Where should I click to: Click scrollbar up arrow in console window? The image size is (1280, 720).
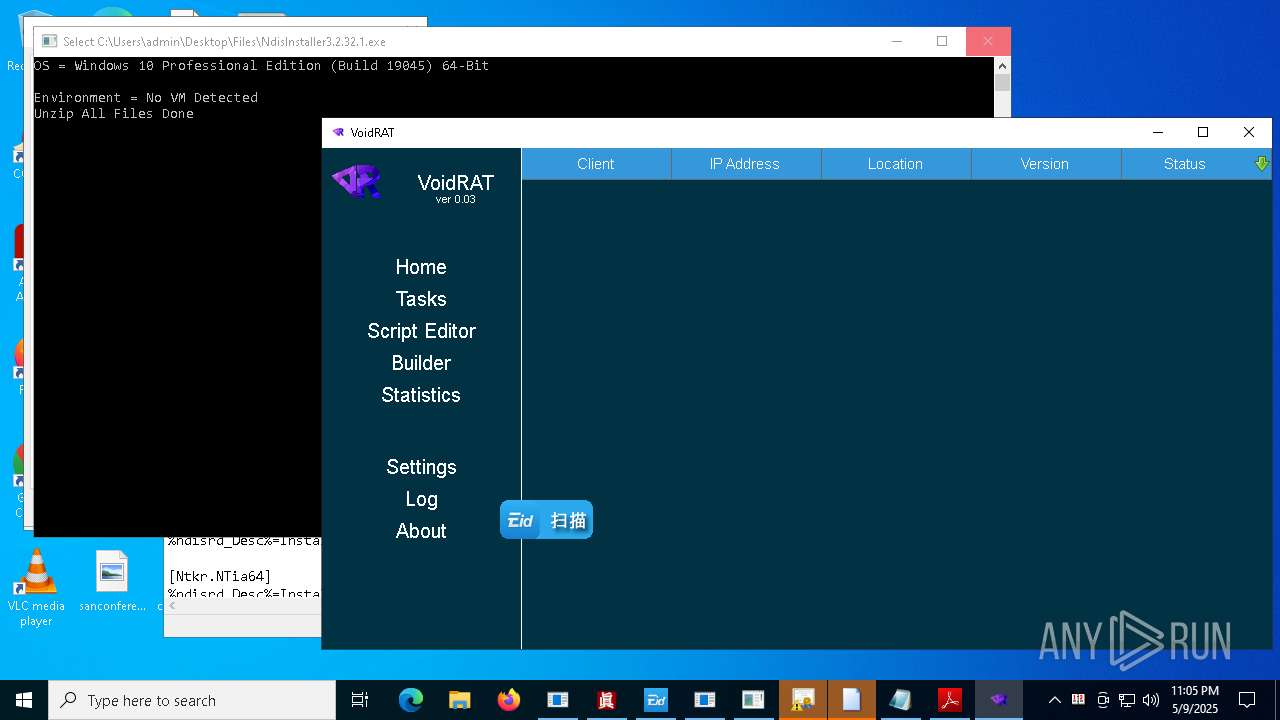1002,65
